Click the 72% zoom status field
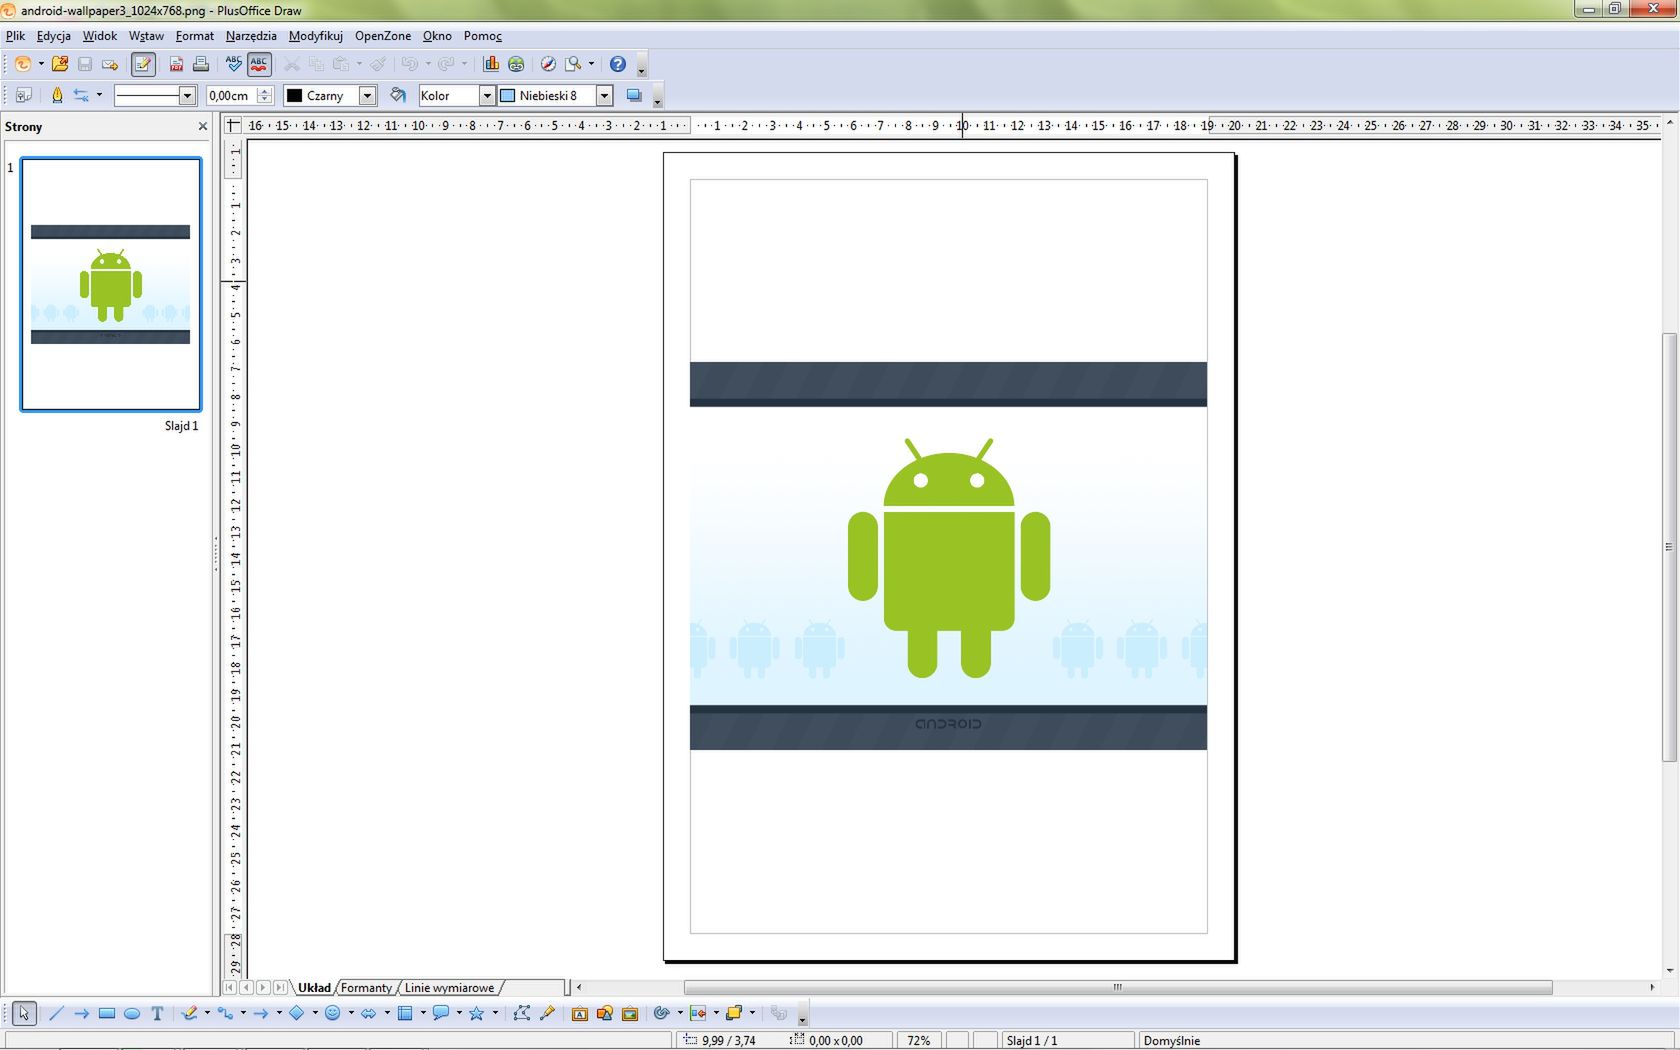The height and width of the screenshot is (1050, 1680). [919, 1040]
